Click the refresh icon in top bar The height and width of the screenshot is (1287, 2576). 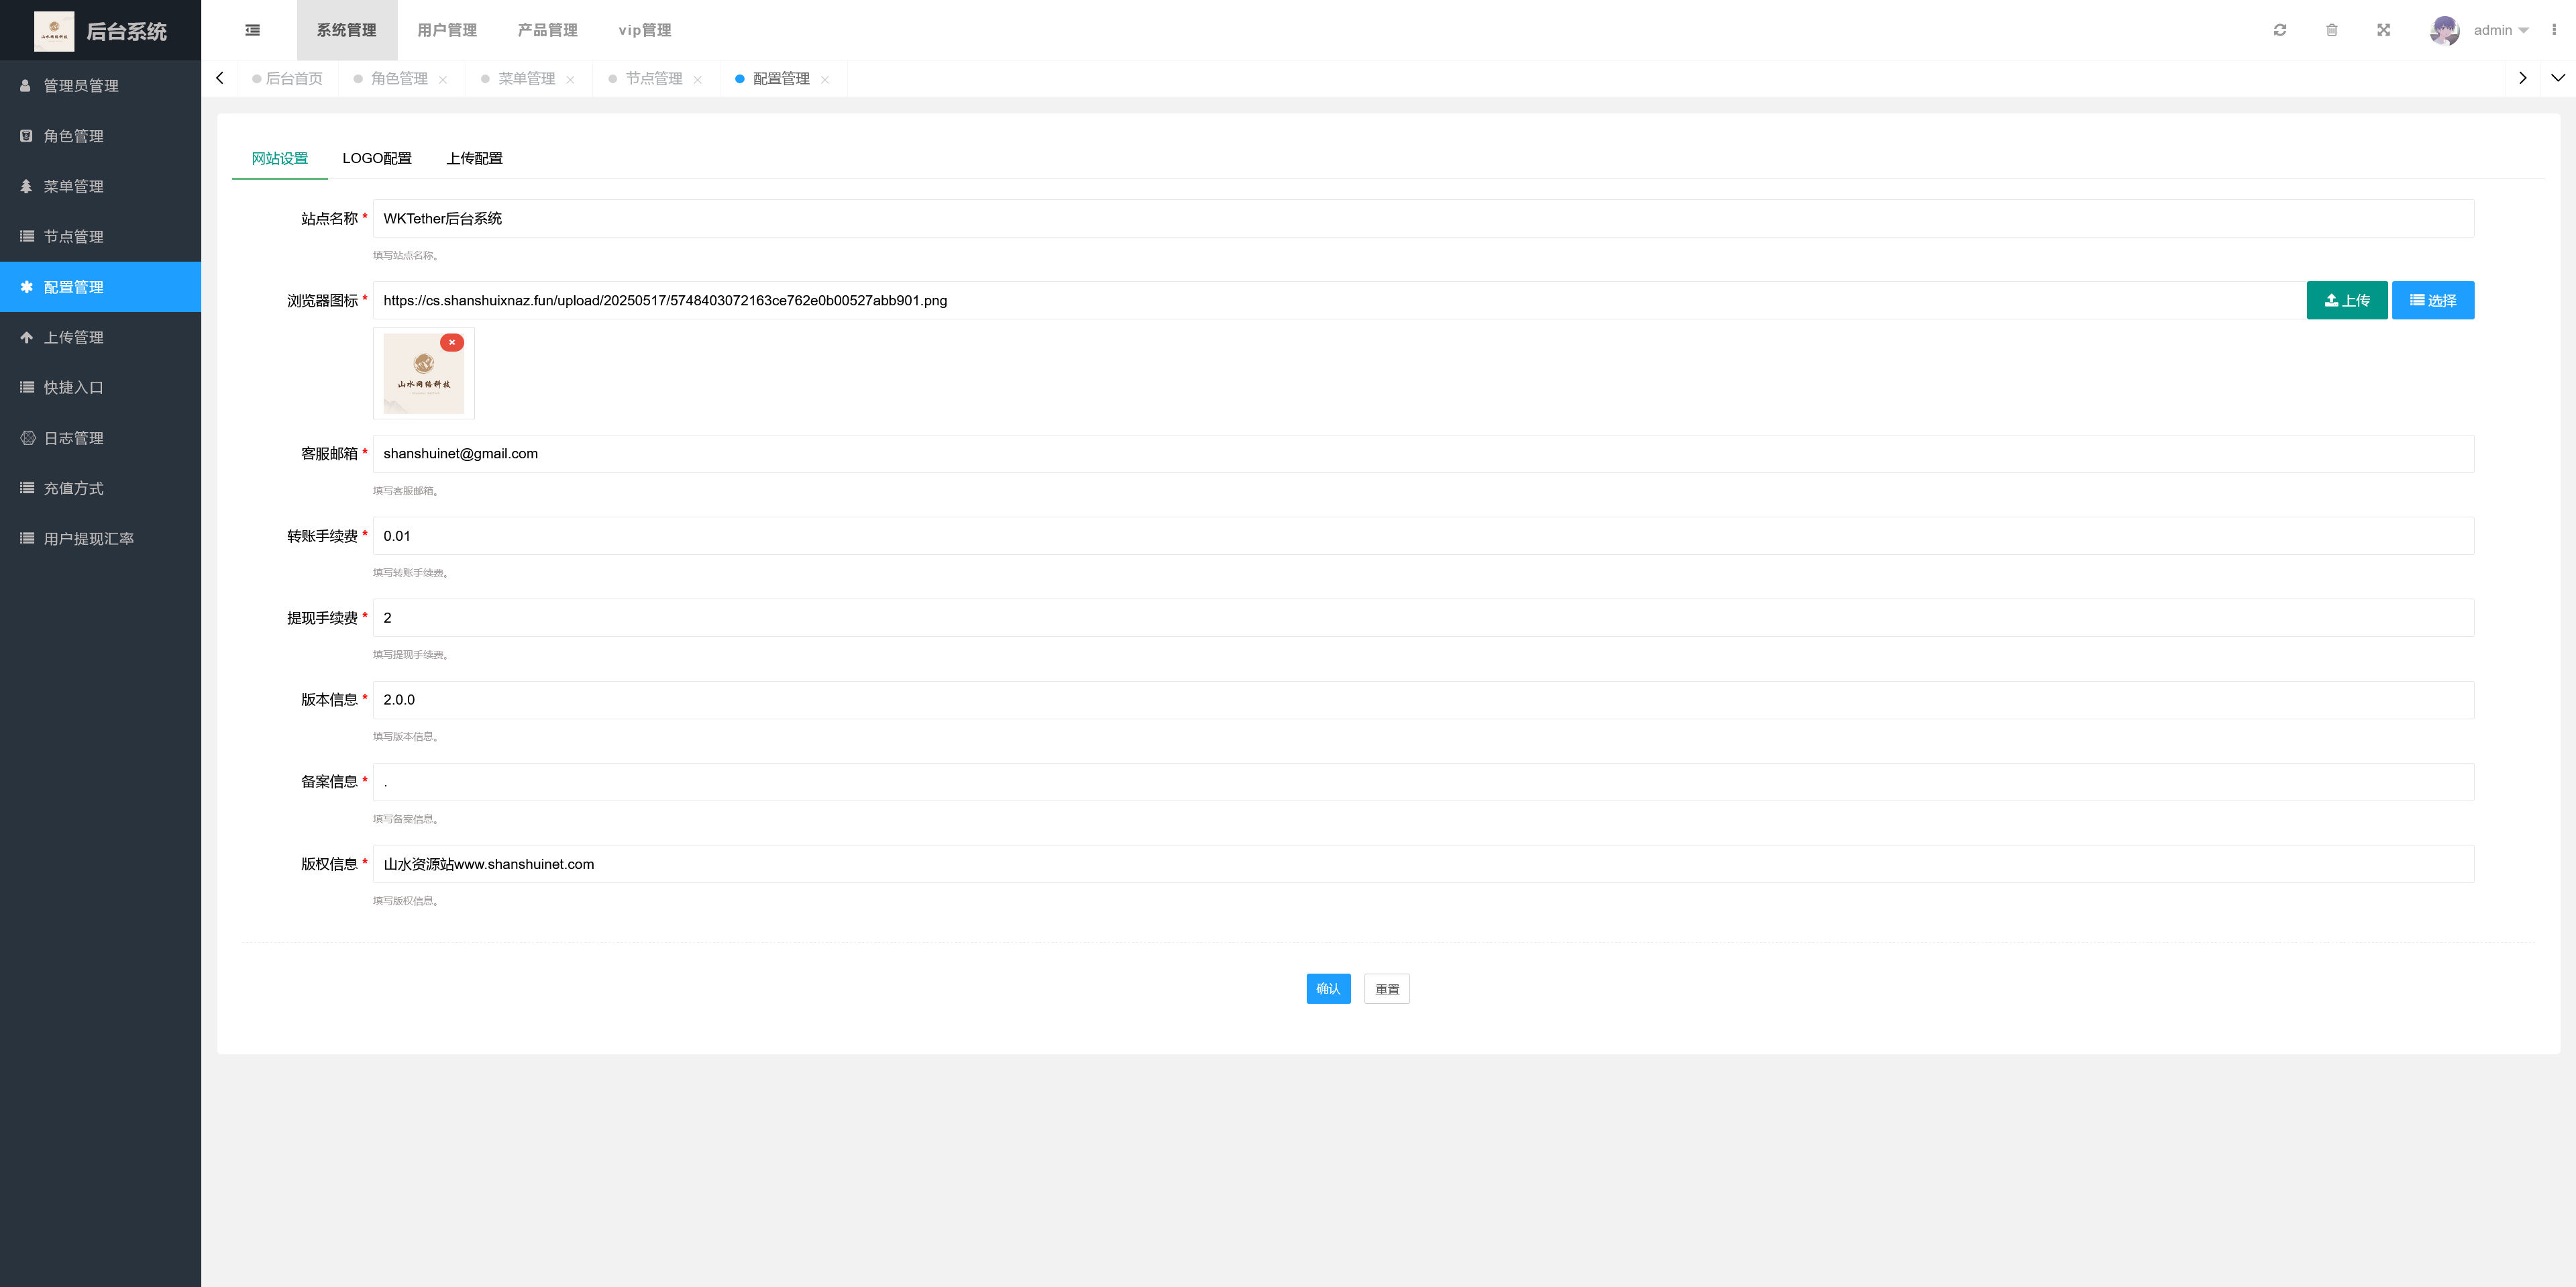2279,30
